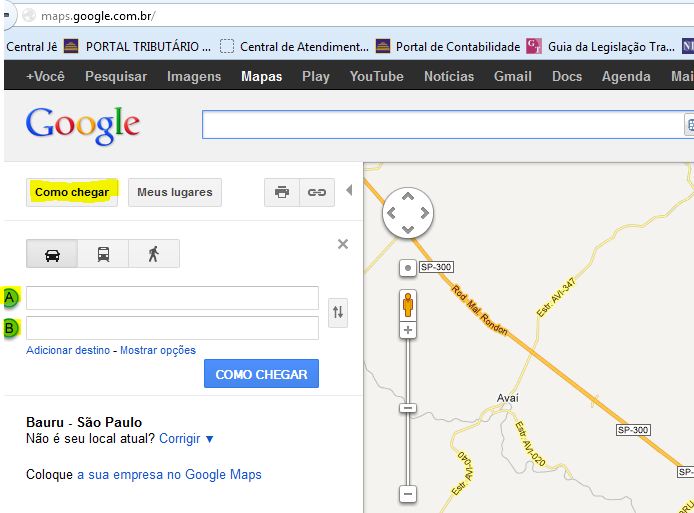Click Estr. AVI-020 road label
This screenshot has width=694, height=513.
pos(530,444)
